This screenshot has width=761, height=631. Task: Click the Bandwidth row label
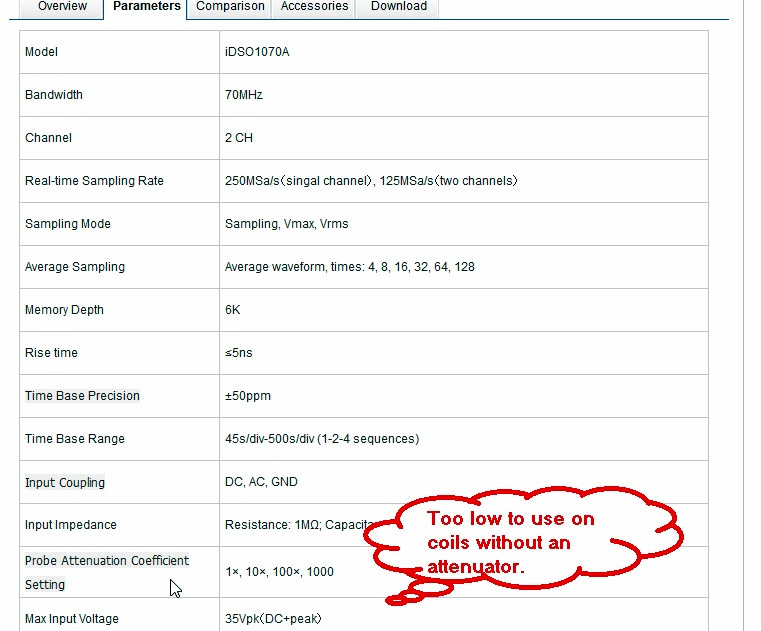pos(54,95)
